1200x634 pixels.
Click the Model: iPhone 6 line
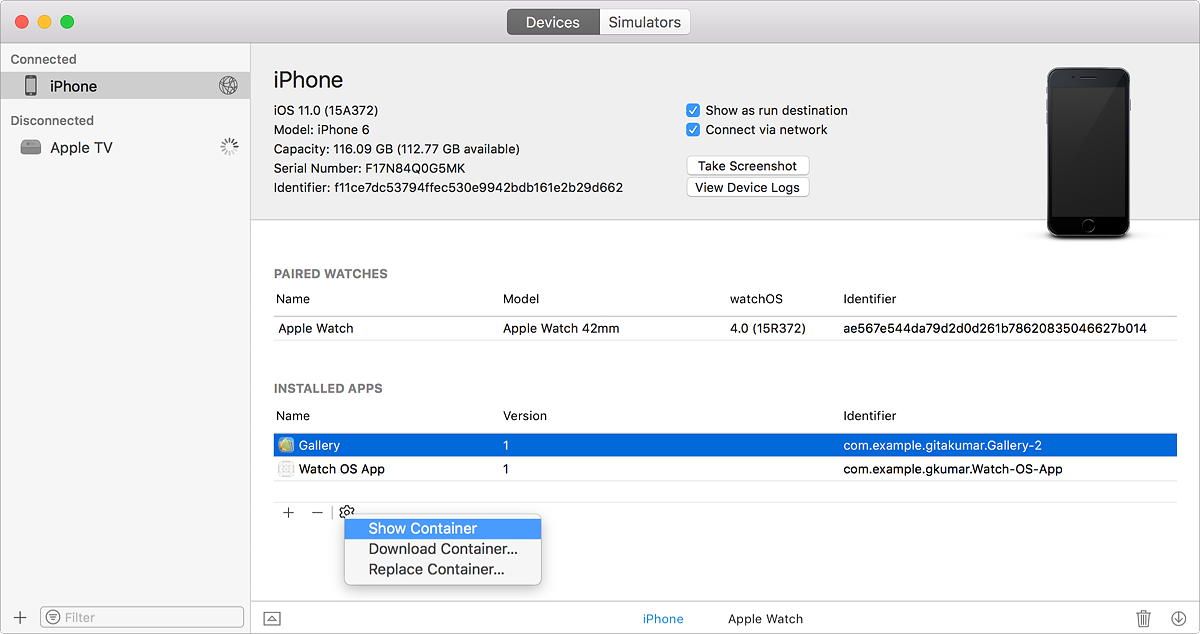[321, 129]
